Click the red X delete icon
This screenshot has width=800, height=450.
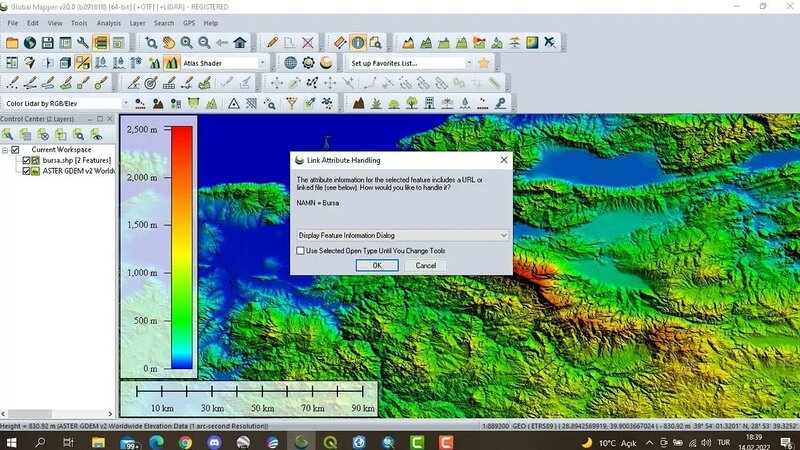pyautogui.click(x=308, y=43)
